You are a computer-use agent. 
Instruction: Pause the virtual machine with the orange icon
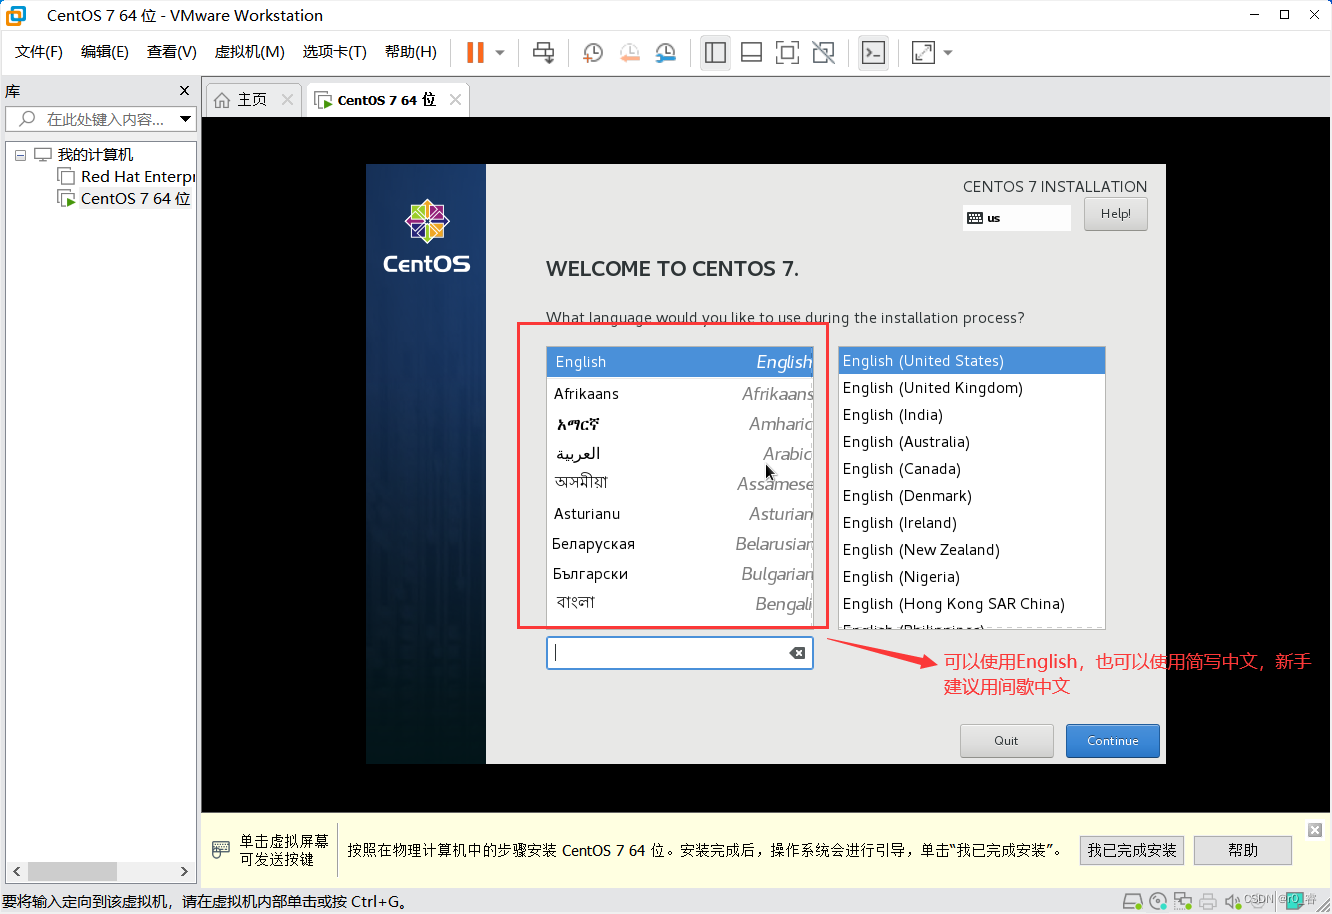(476, 53)
